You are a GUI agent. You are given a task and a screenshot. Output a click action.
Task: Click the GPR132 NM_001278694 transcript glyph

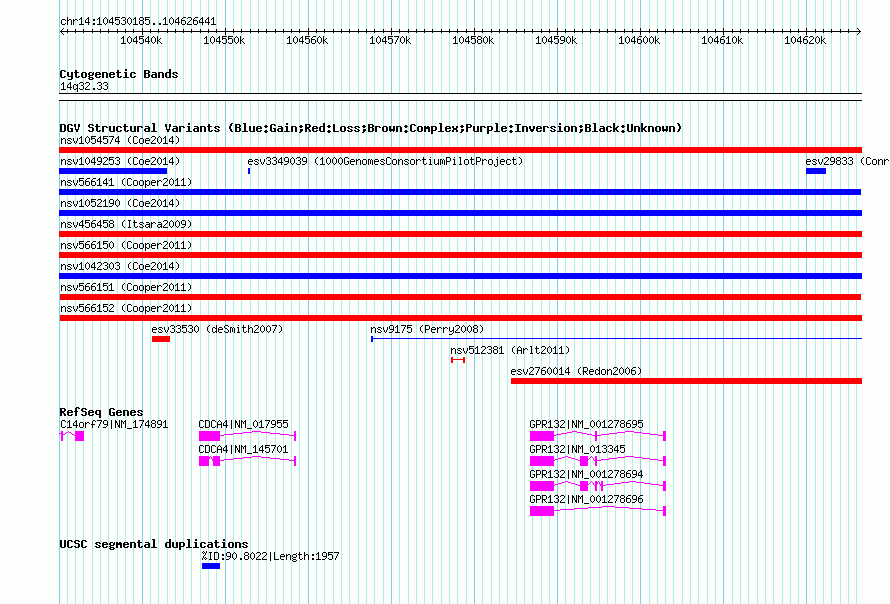598,486
